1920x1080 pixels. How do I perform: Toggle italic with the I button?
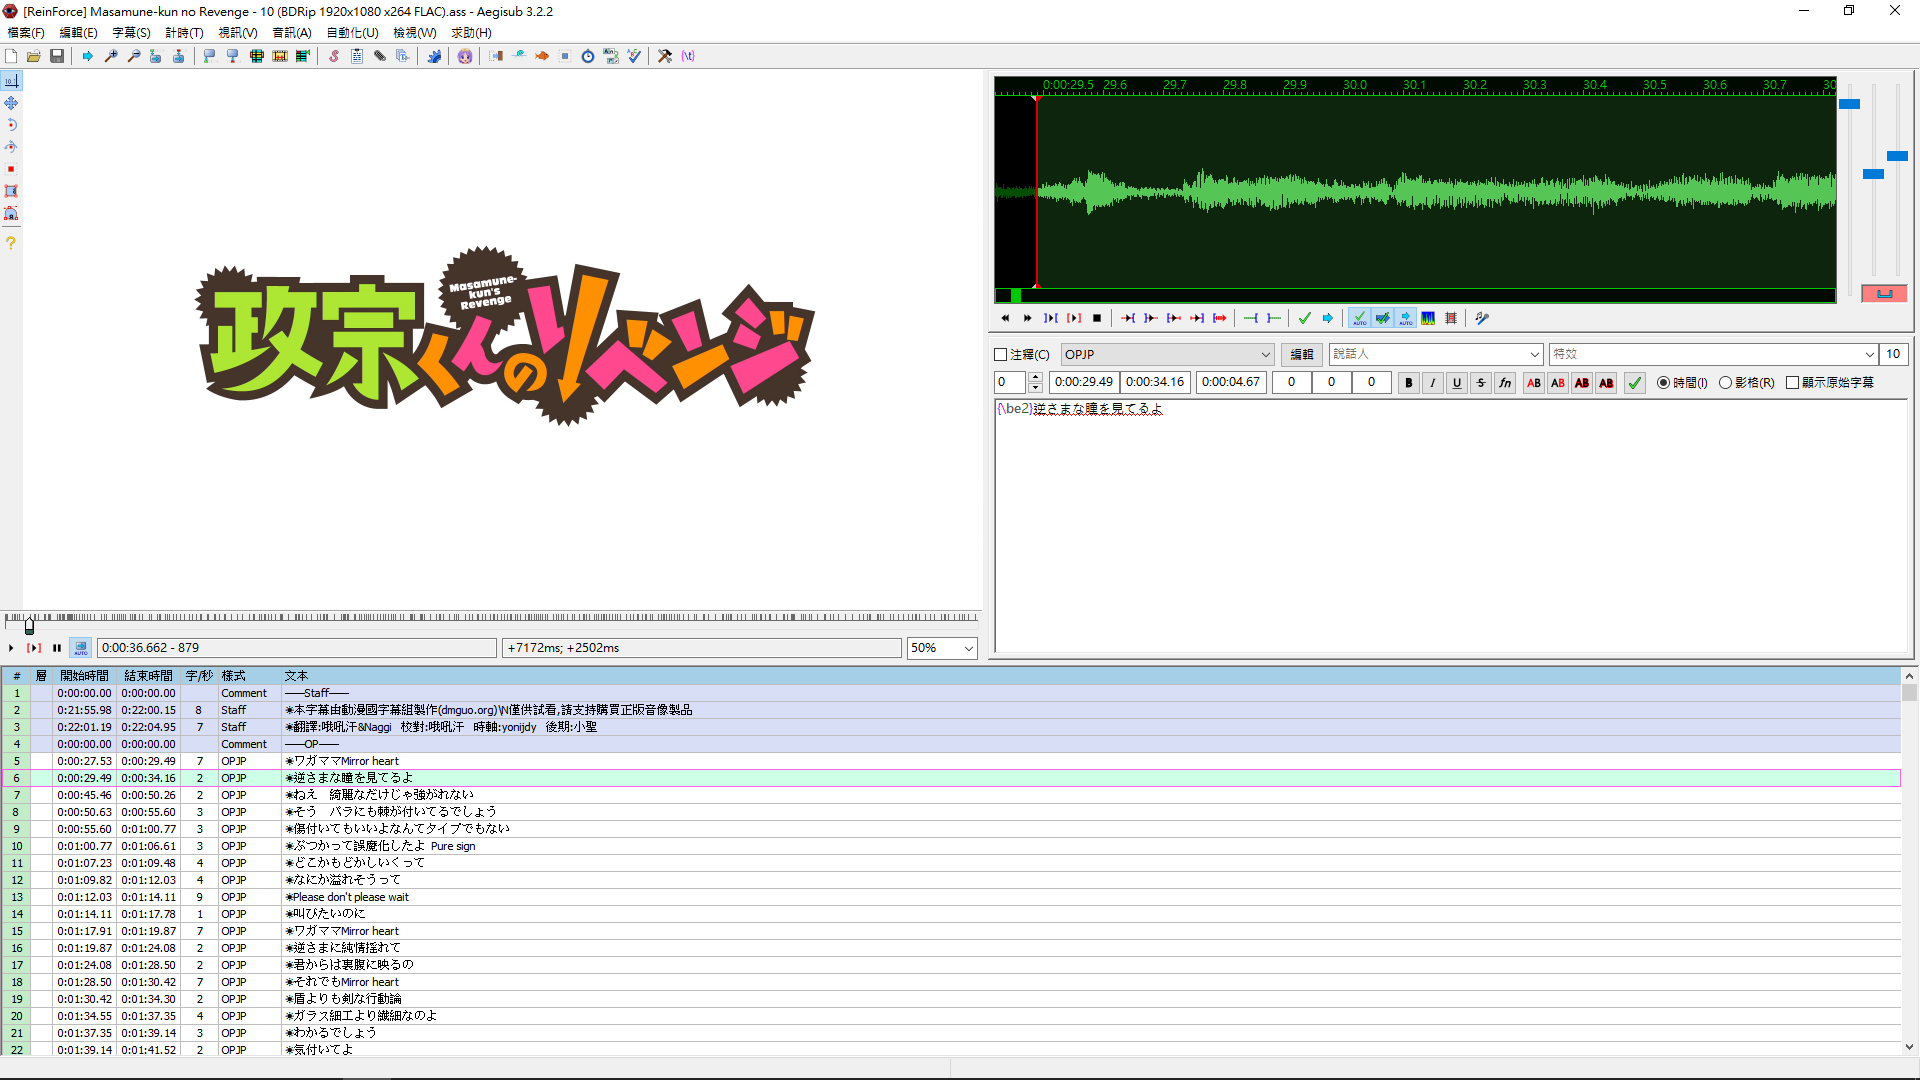pyautogui.click(x=1433, y=383)
